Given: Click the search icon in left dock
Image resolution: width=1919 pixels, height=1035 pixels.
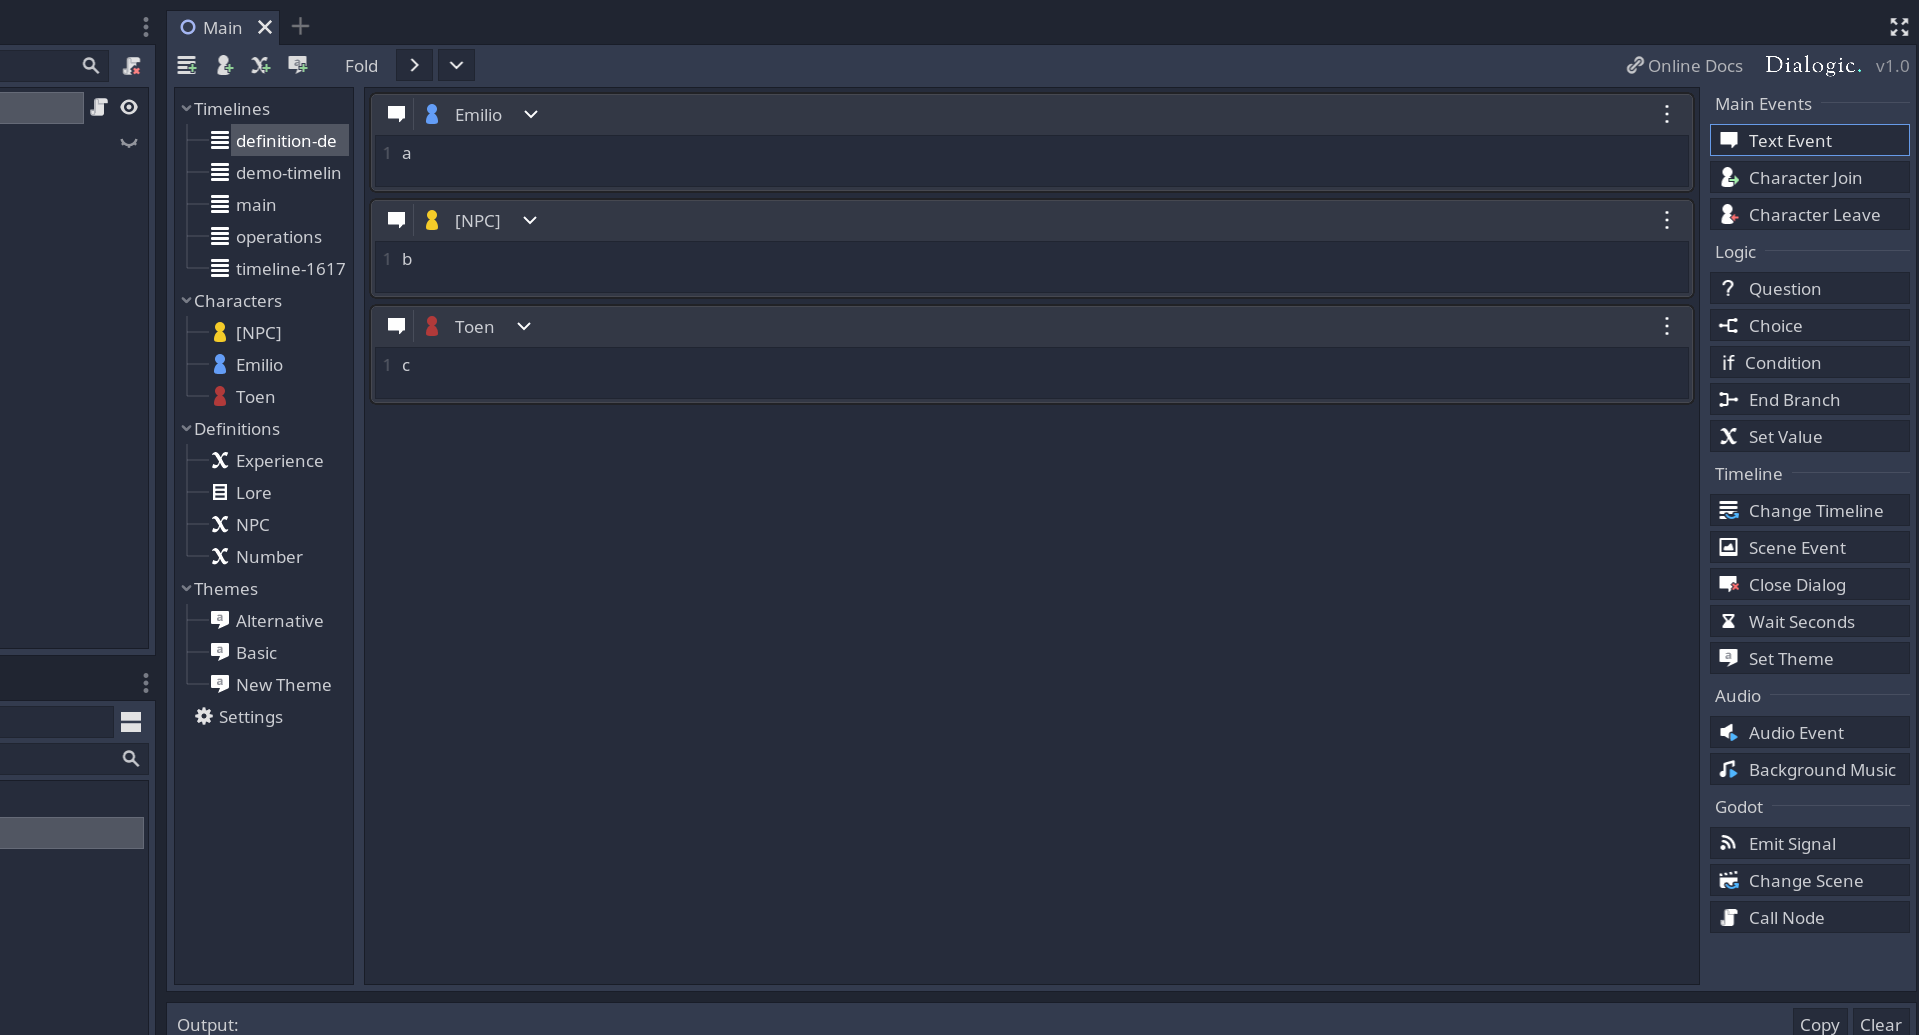Looking at the screenshot, I should [91, 66].
